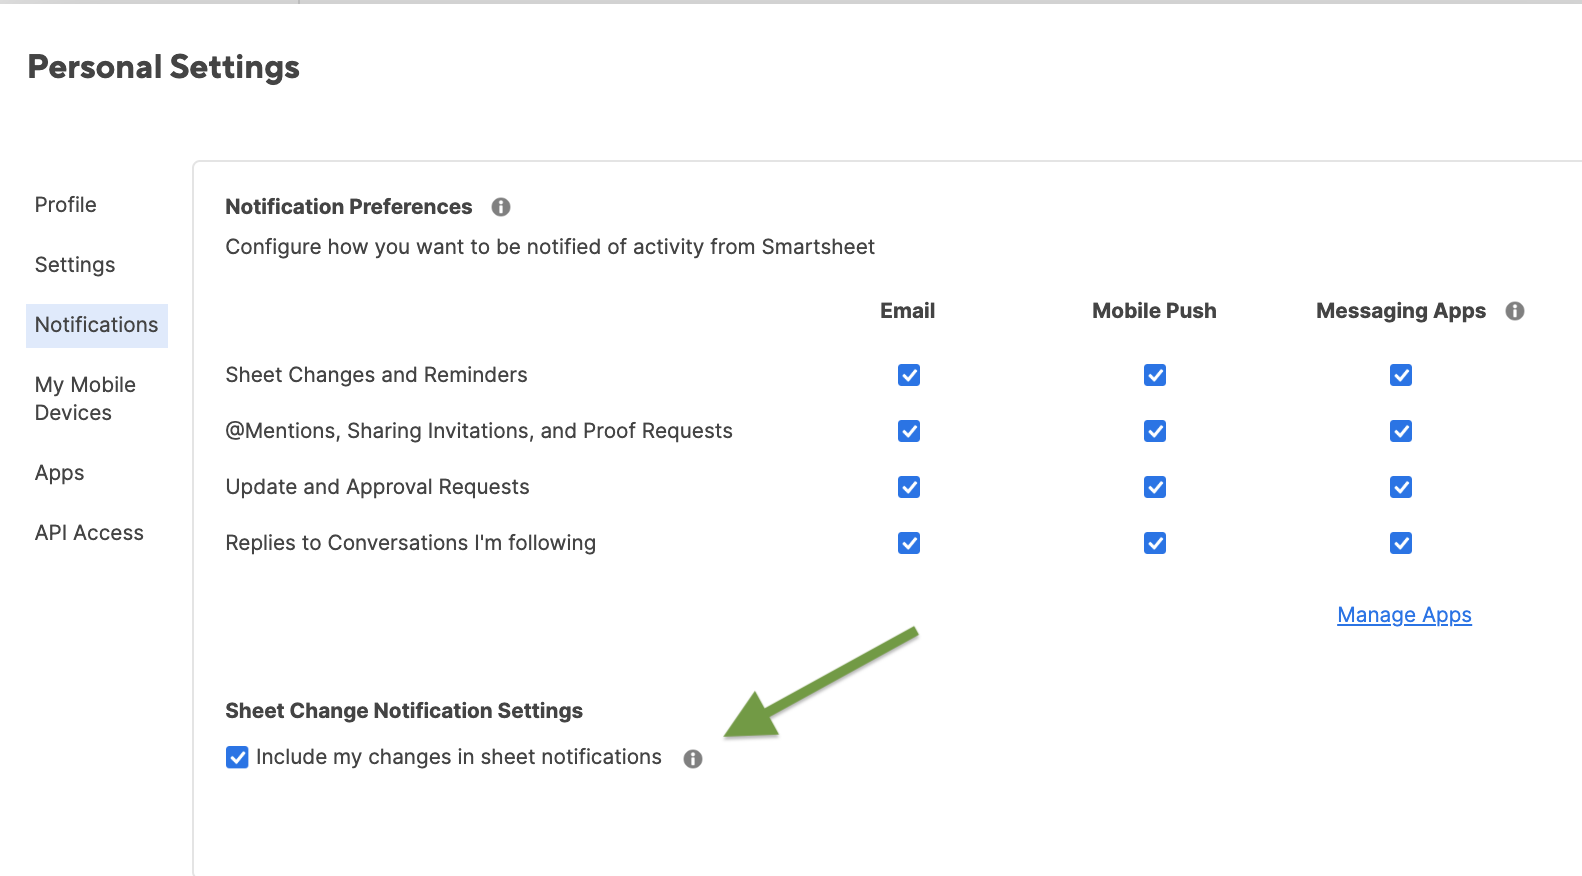Image resolution: width=1582 pixels, height=876 pixels.
Task: Click info icon beside Notification Preferences
Action: (x=501, y=207)
